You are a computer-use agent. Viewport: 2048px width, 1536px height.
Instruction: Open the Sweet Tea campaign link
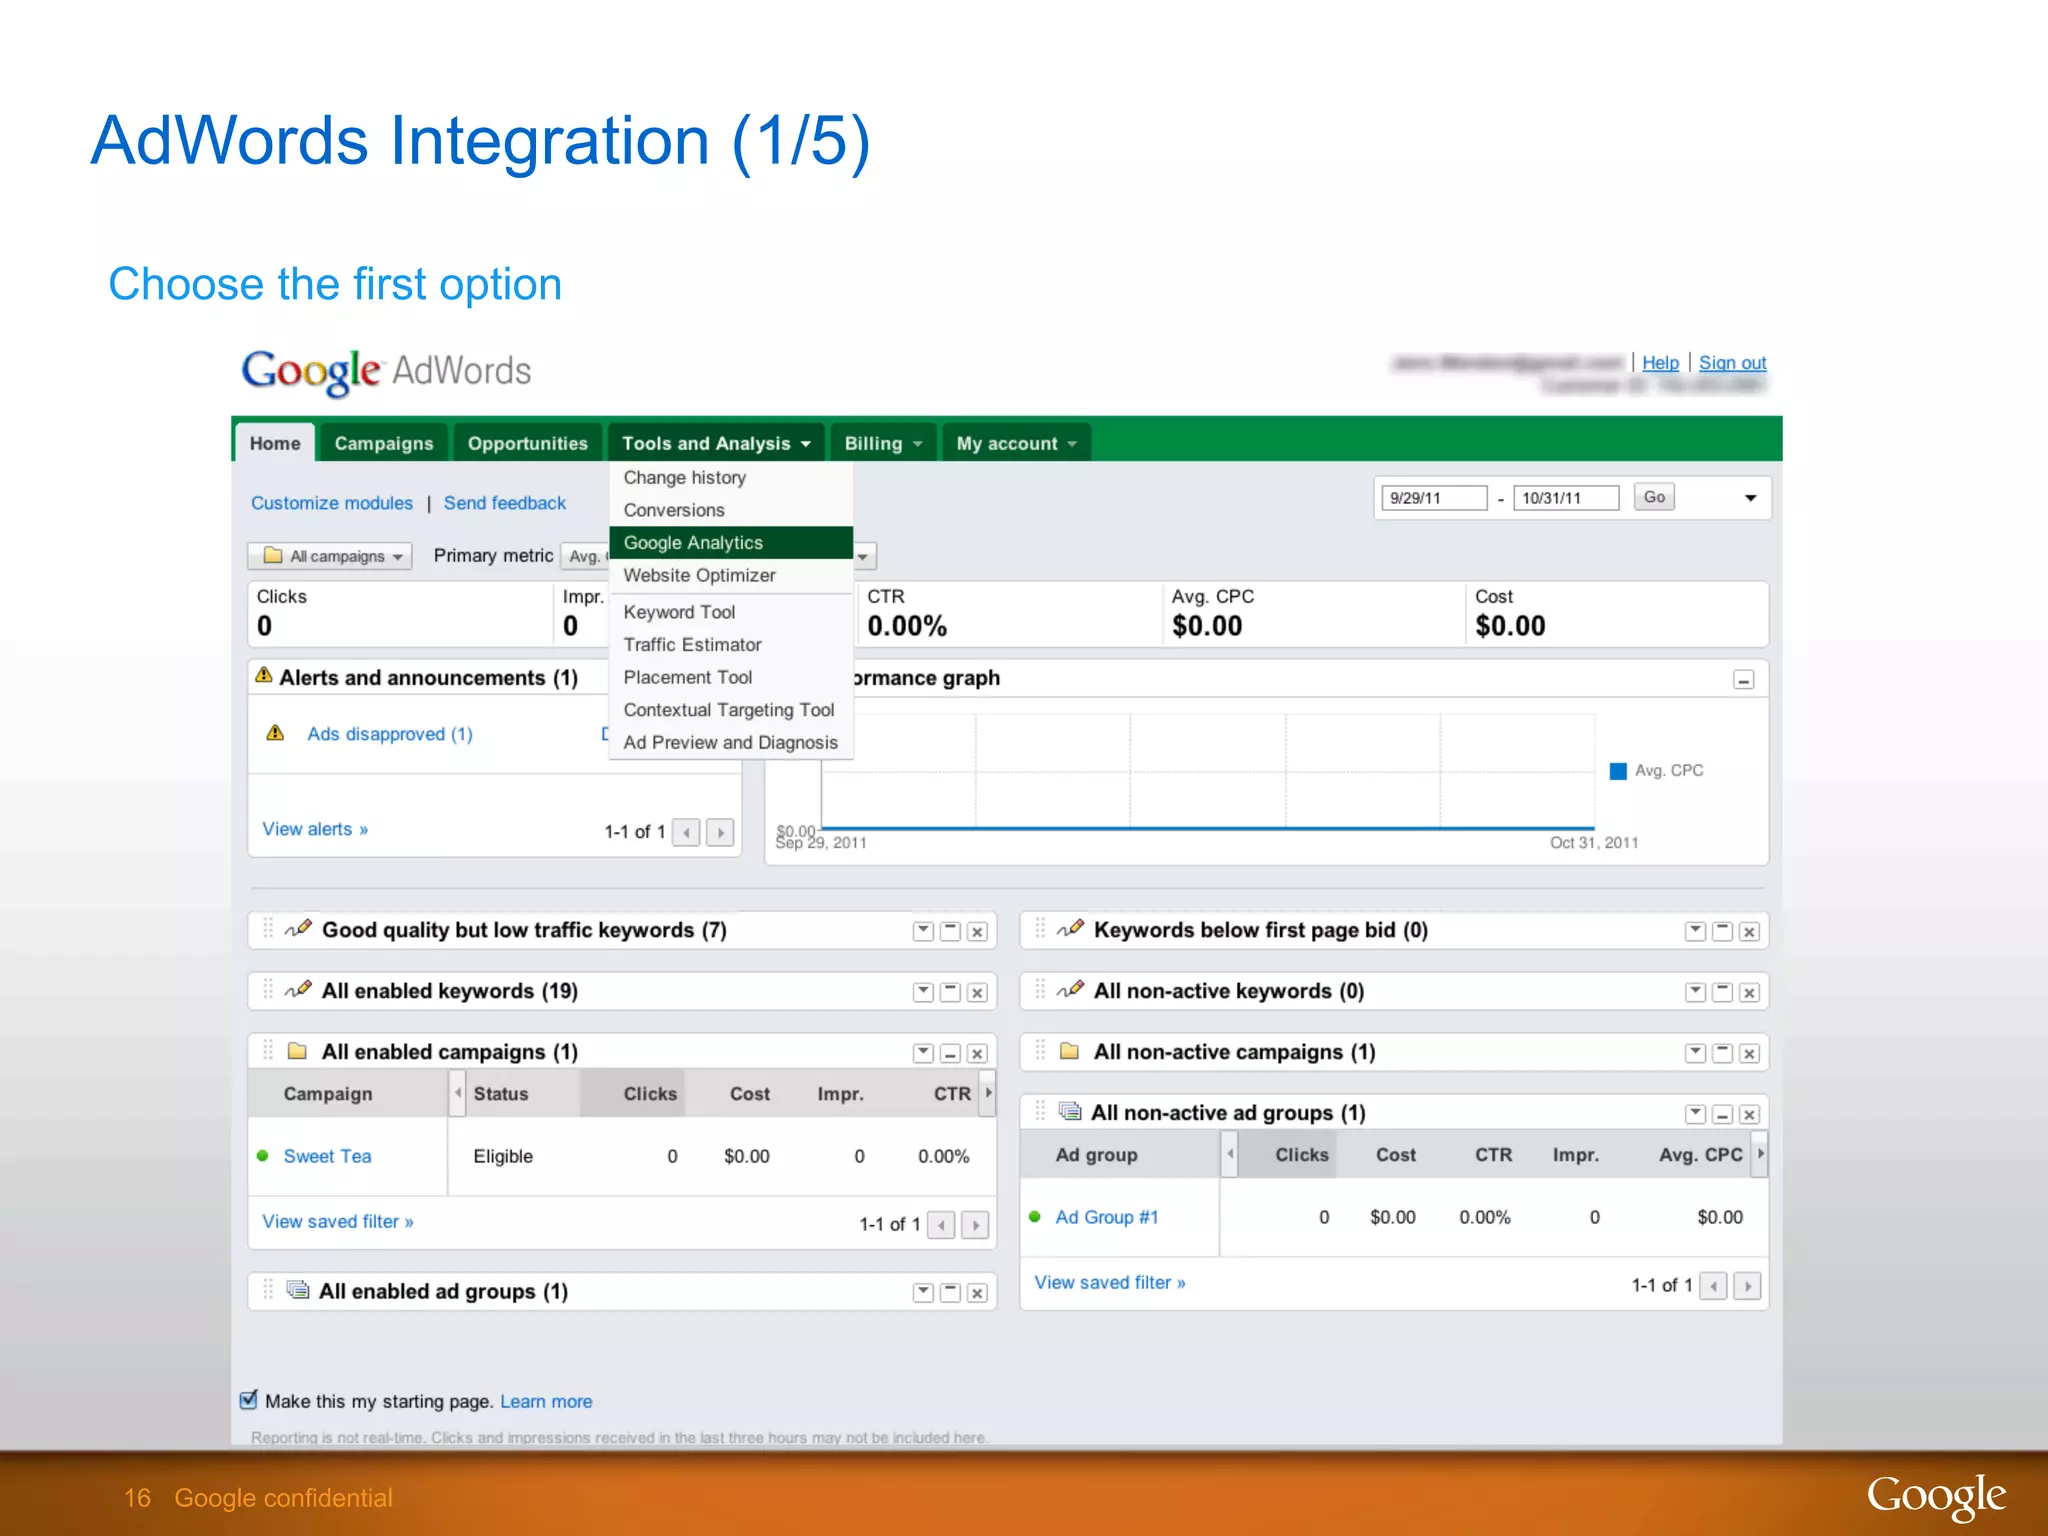tap(327, 1156)
